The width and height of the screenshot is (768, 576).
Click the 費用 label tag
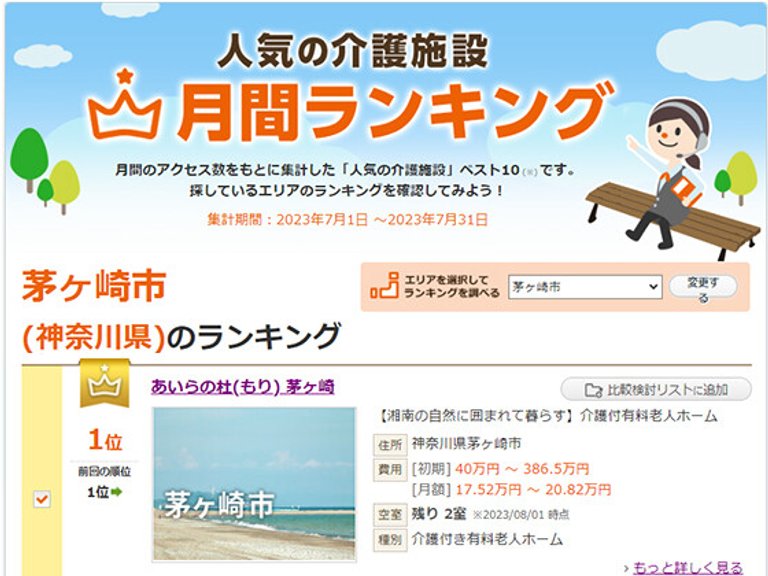pyautogui.click(x=390, y=470)
